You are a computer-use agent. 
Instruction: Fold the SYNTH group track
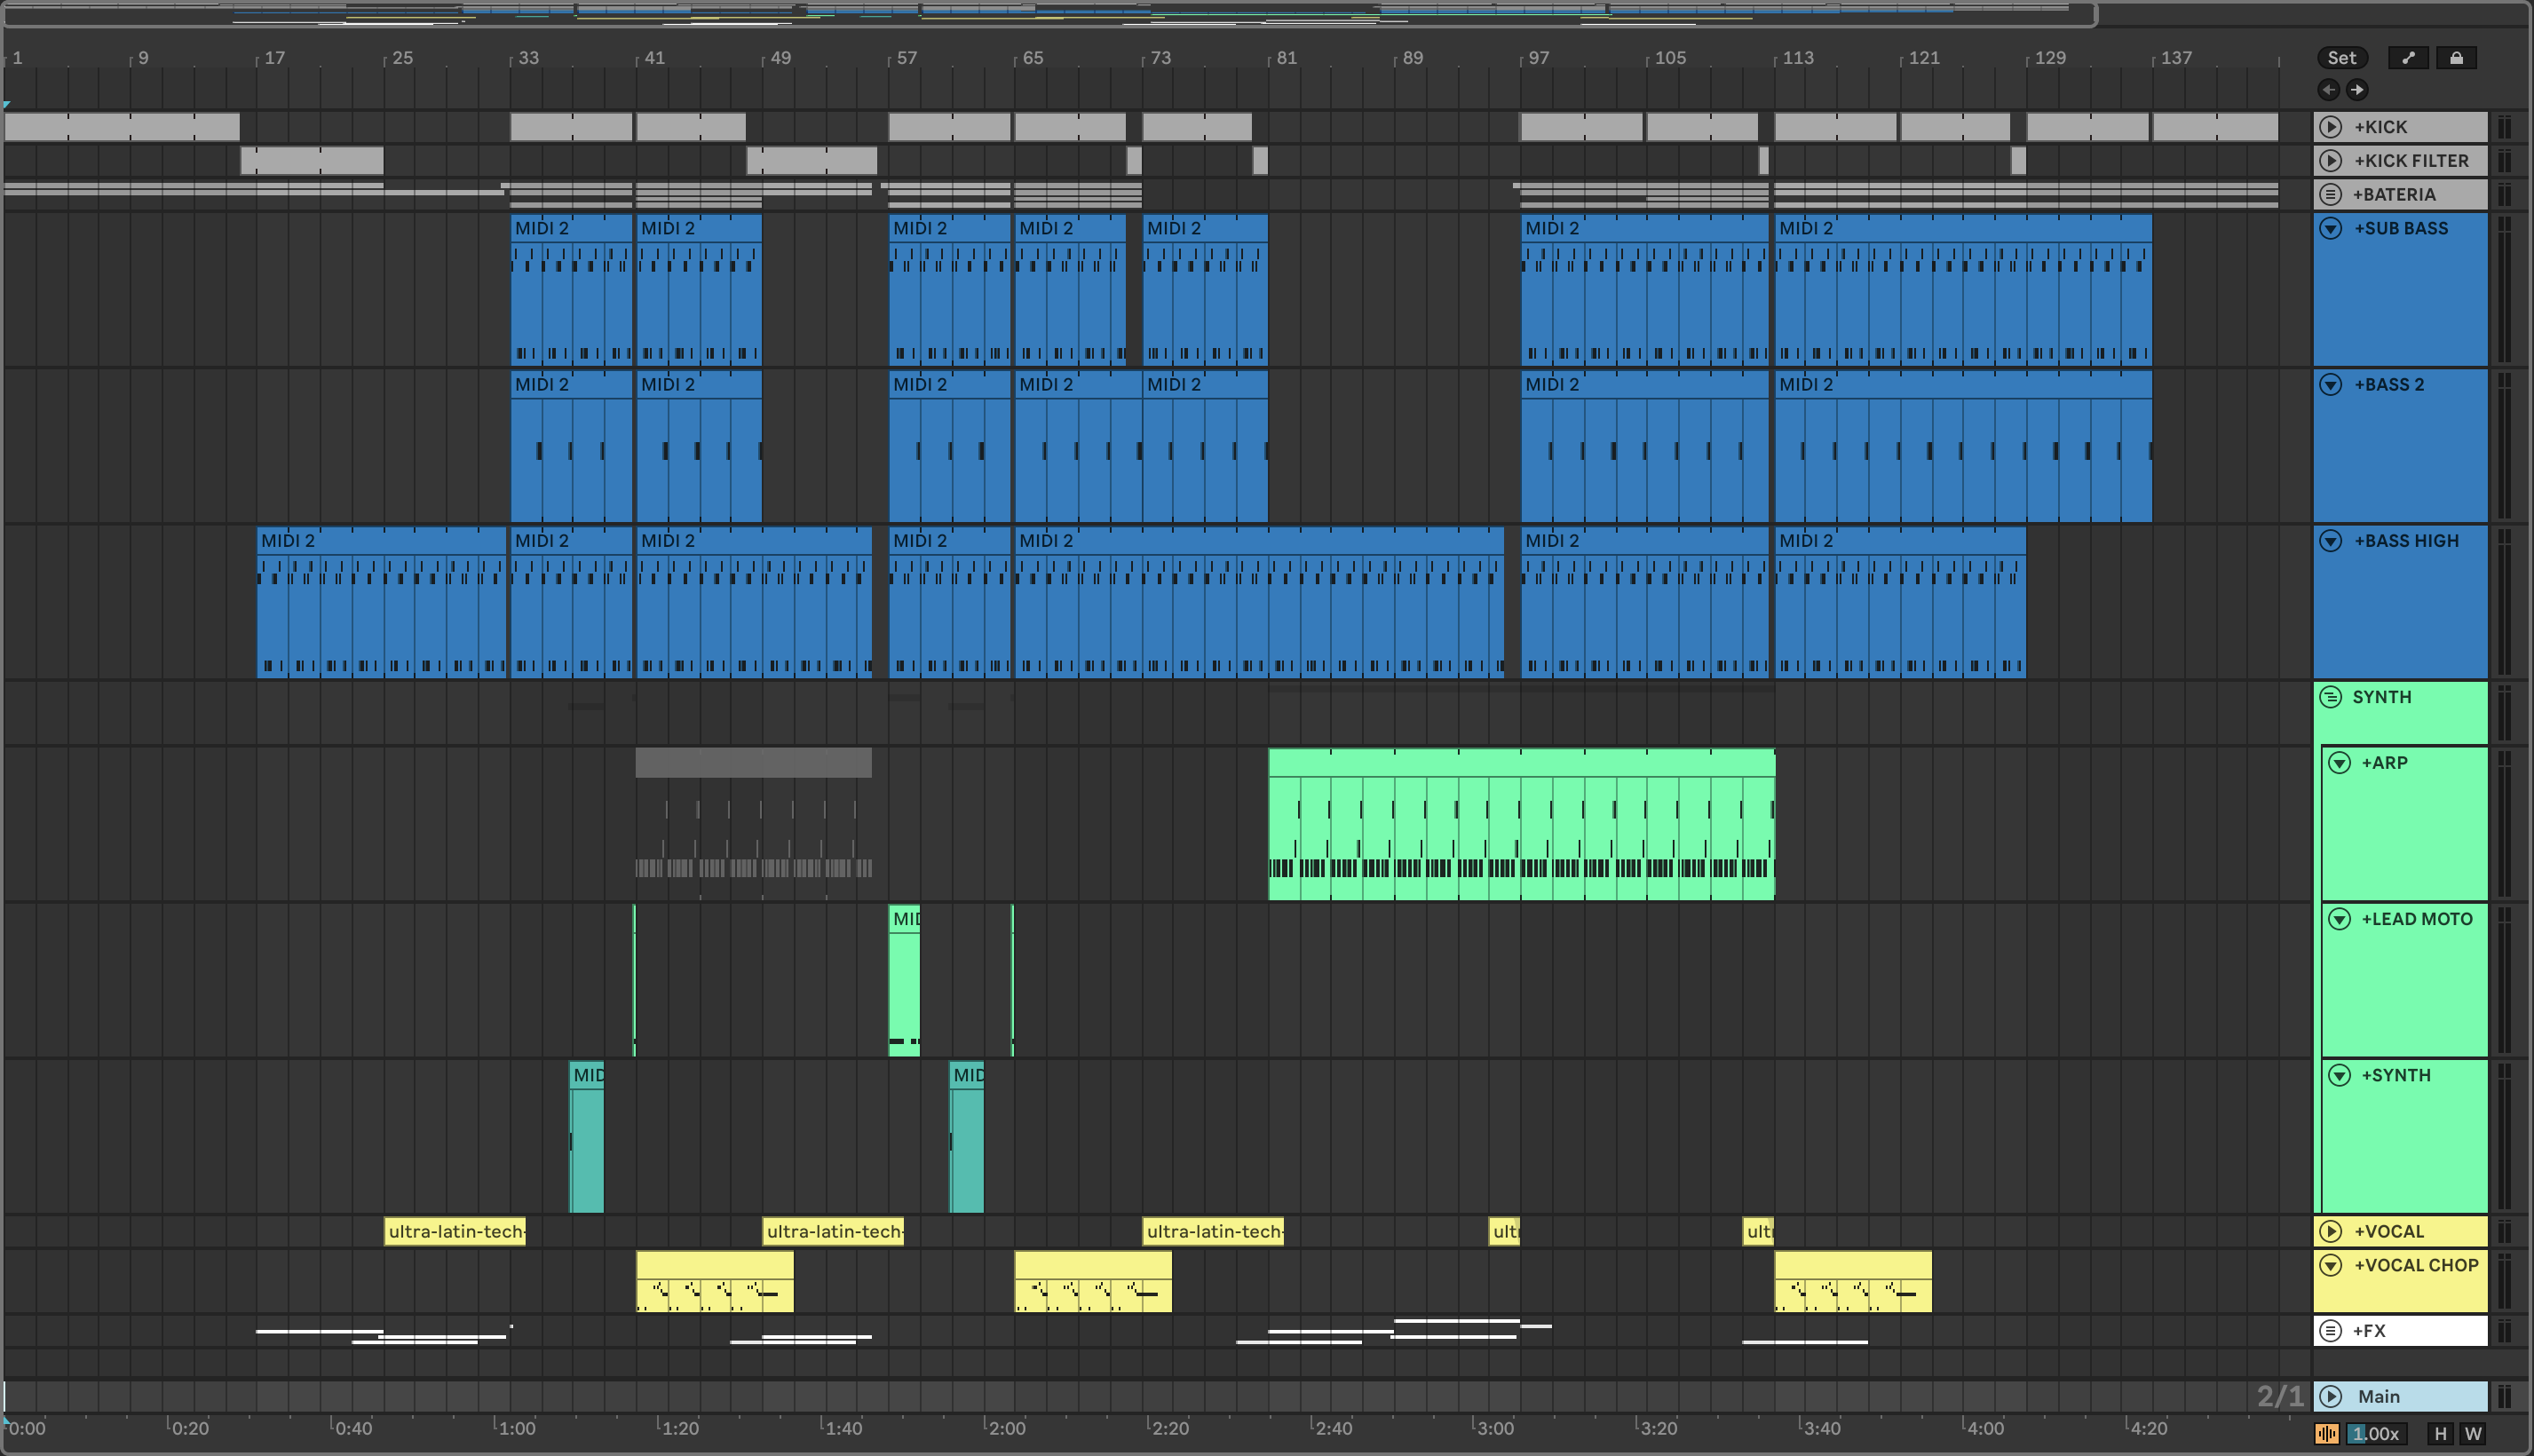pyautogui.click(x=2330, y=697)
